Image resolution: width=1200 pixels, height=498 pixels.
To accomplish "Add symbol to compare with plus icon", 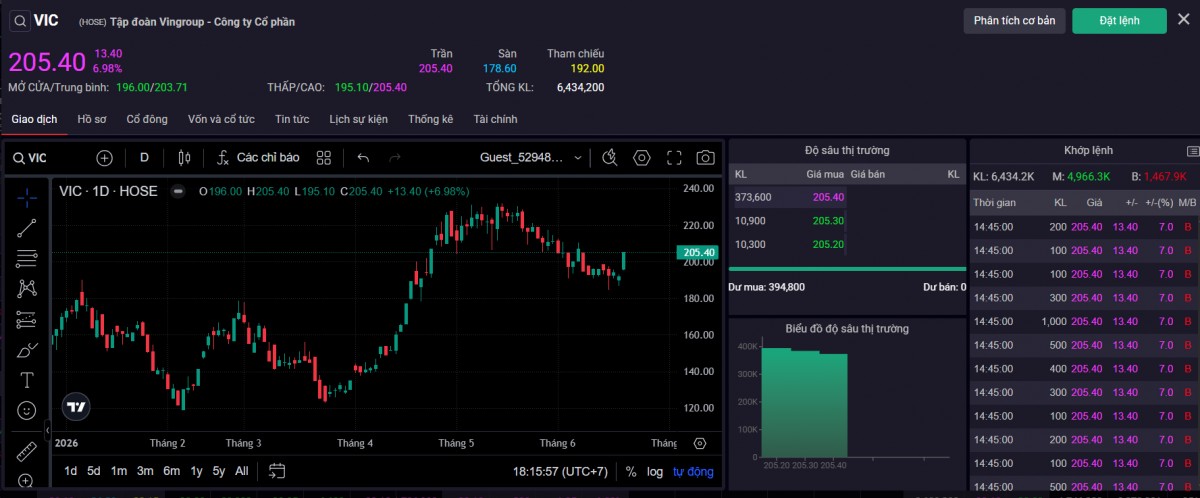I will [105, 158].
